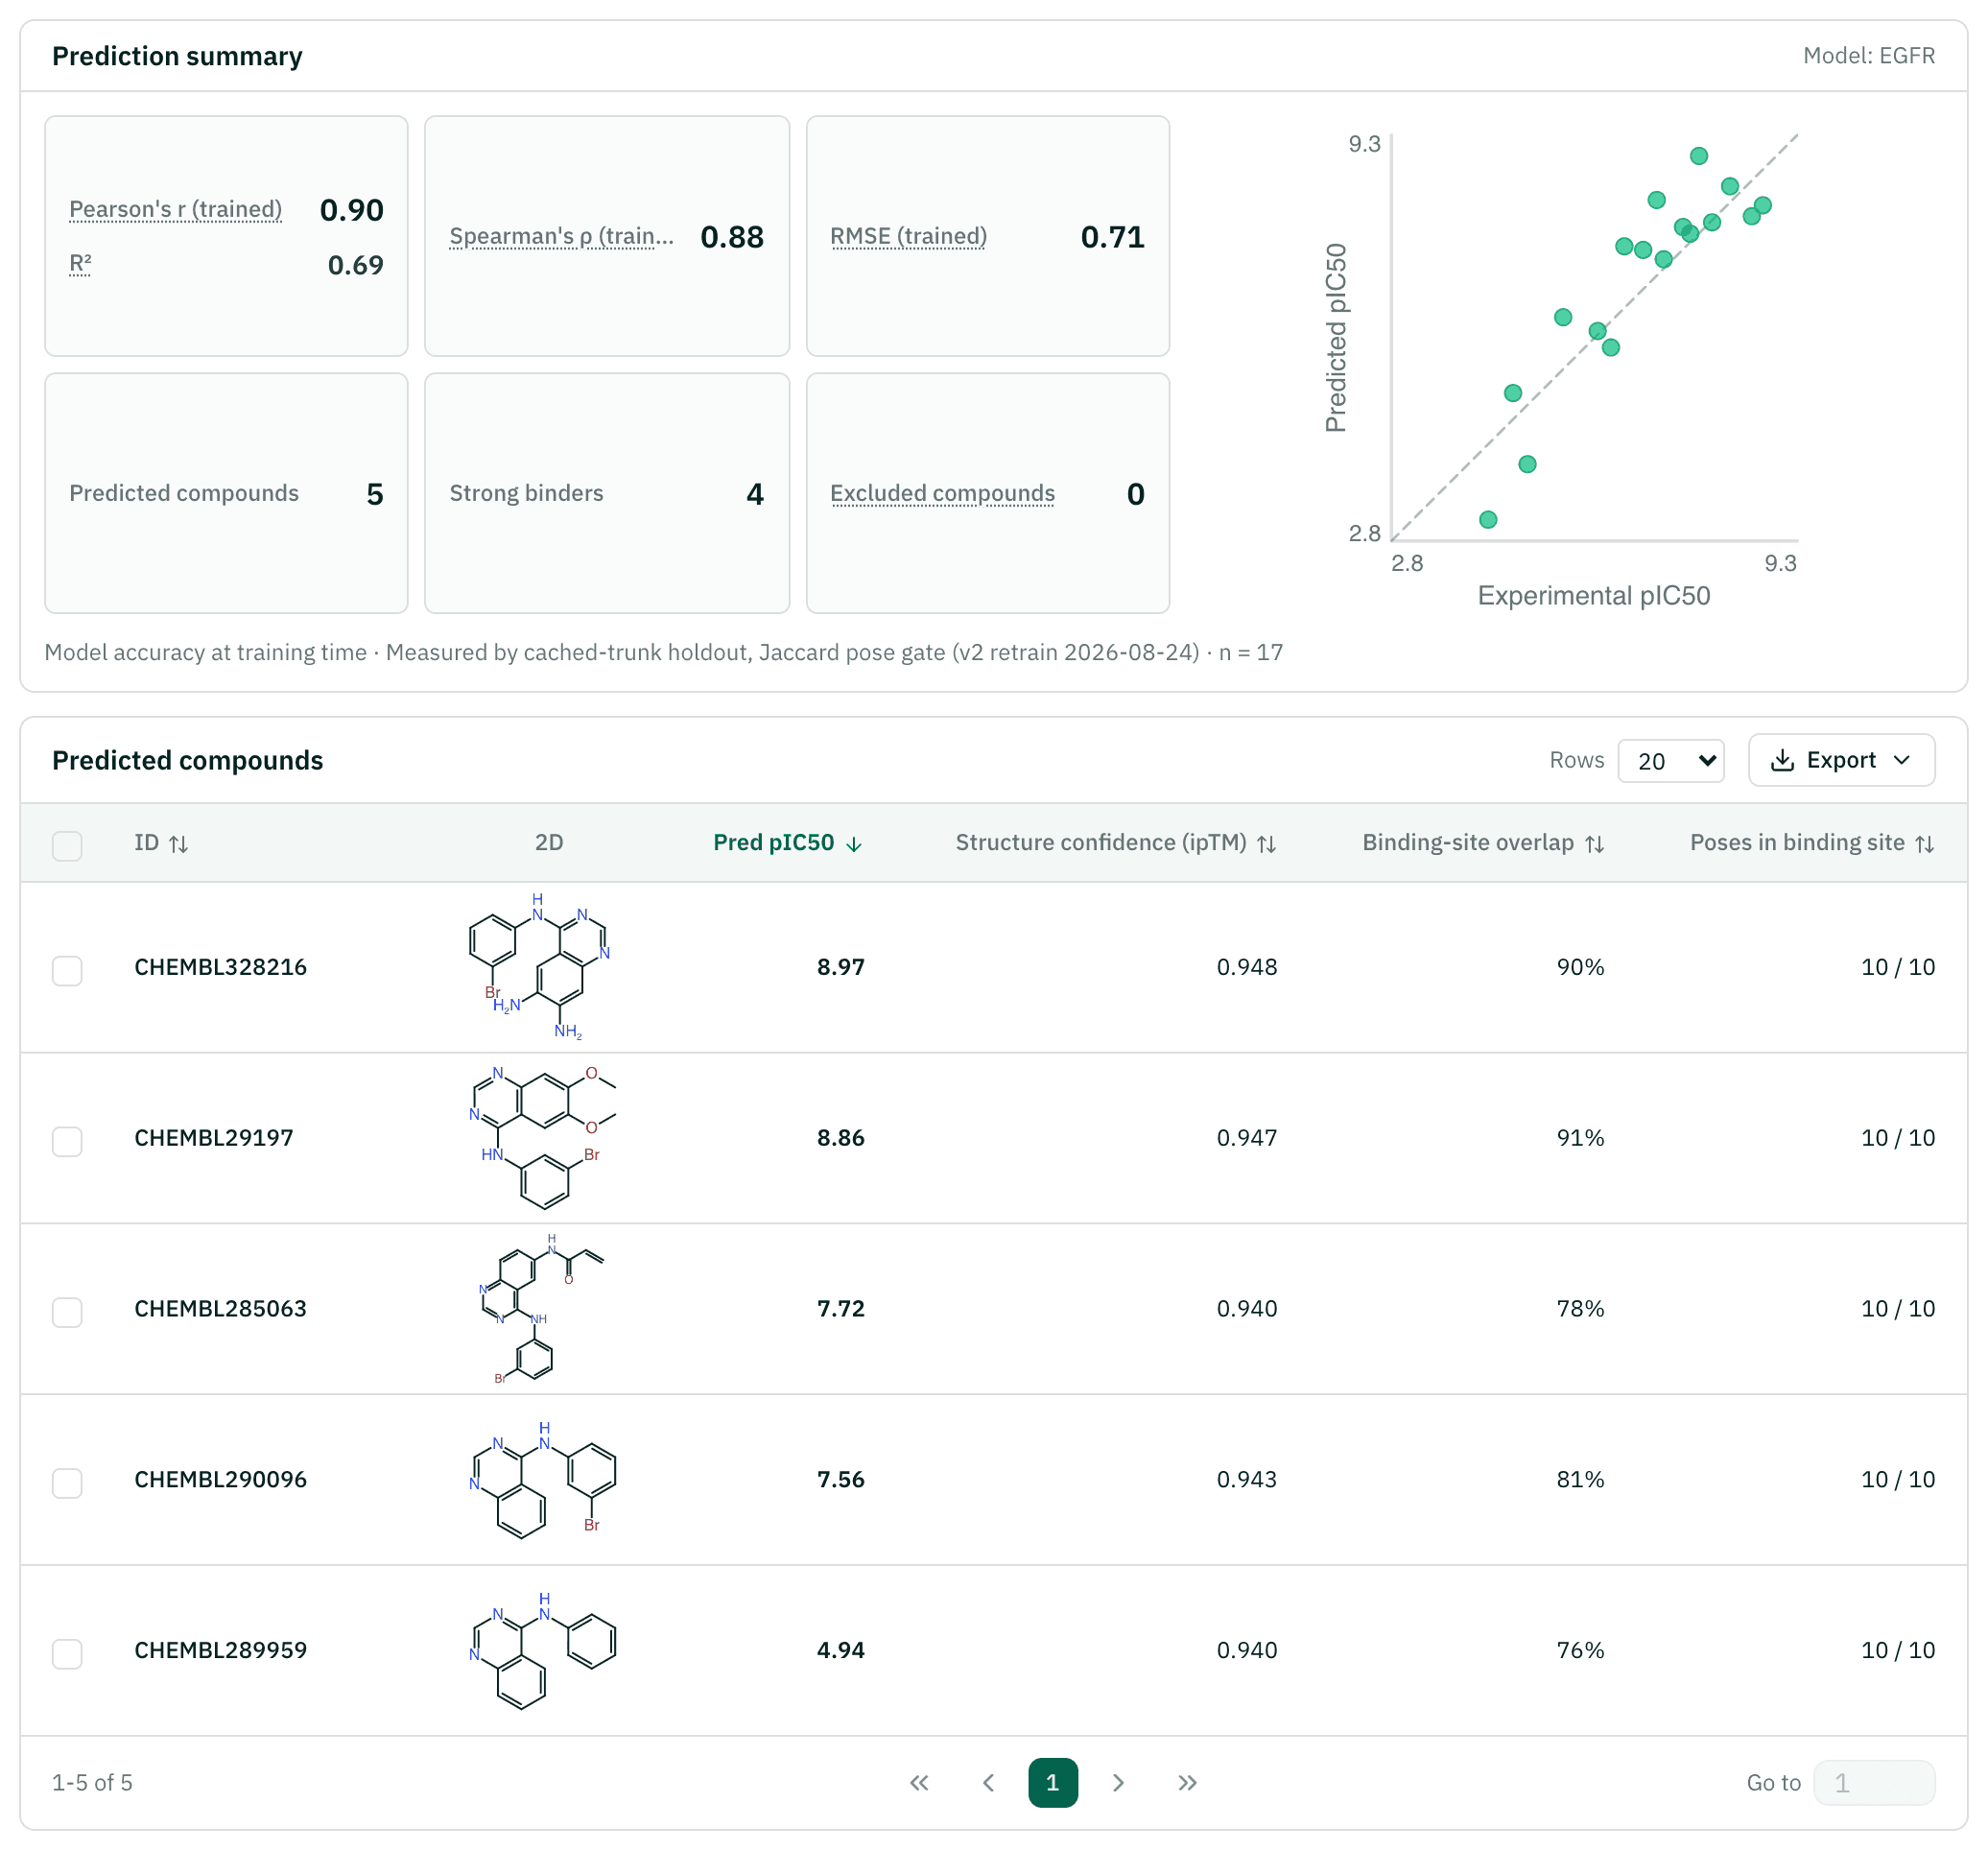Click the CHEMBL29197 compound ID
1988x1850 pixels.
[214, 1138]
